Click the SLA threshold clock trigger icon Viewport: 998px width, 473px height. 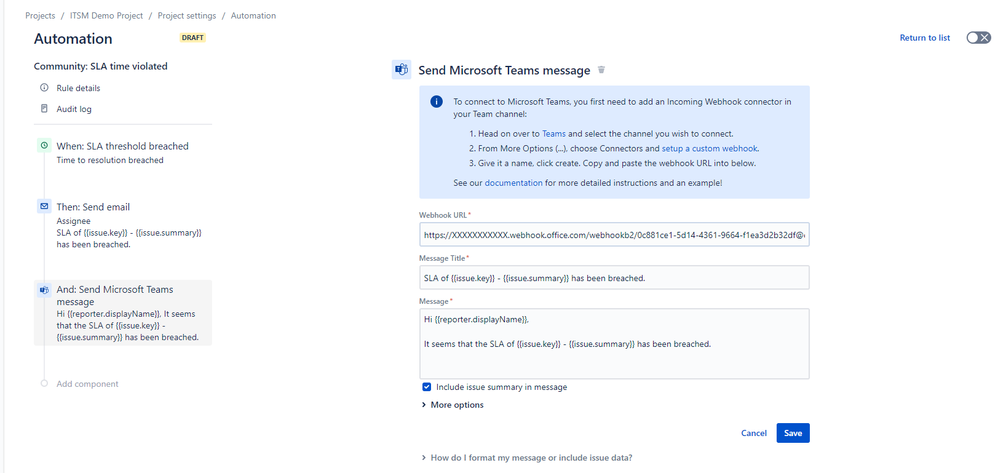click(44, 146)
